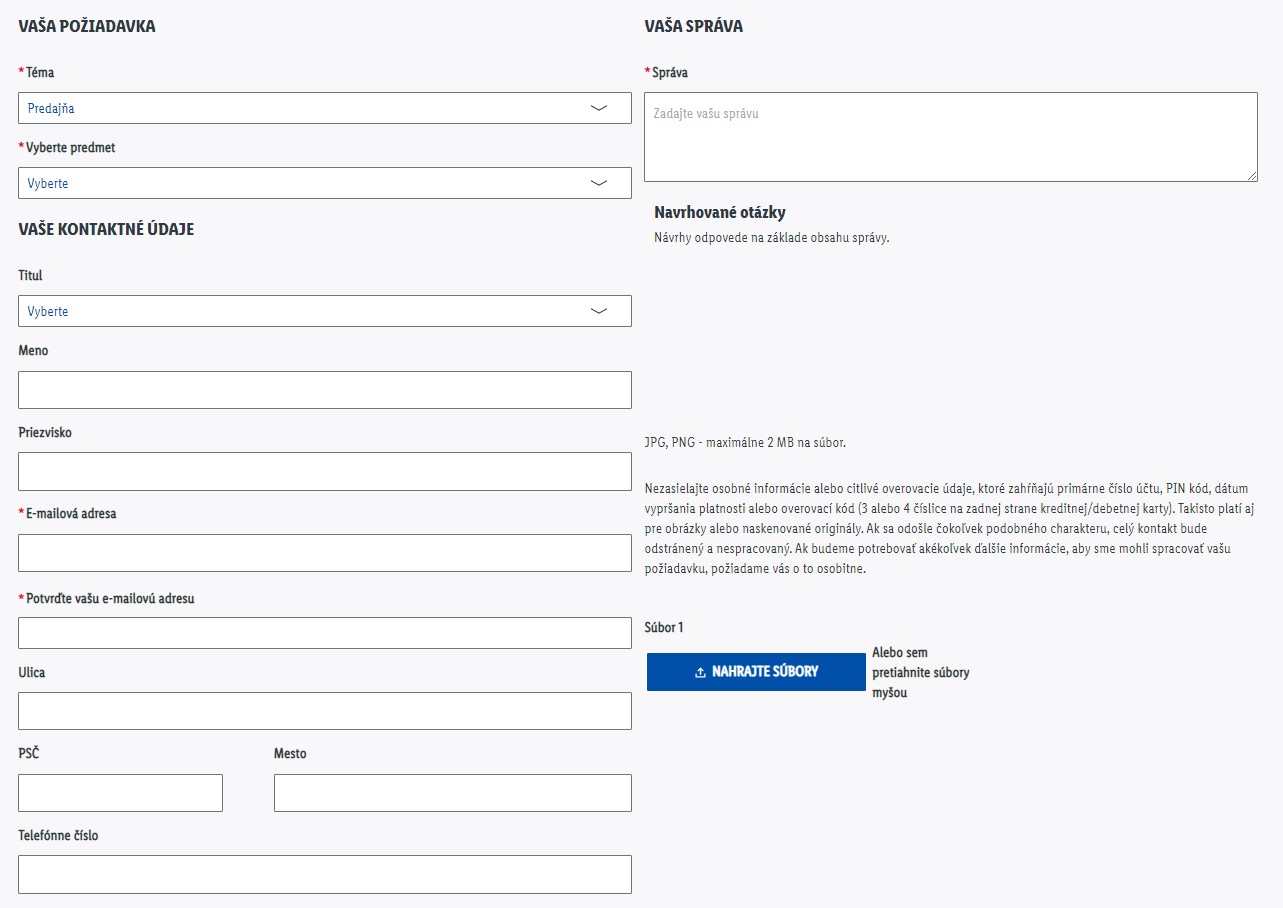
Task: Click into the Správa message textarea
Action: coord(951,137)
